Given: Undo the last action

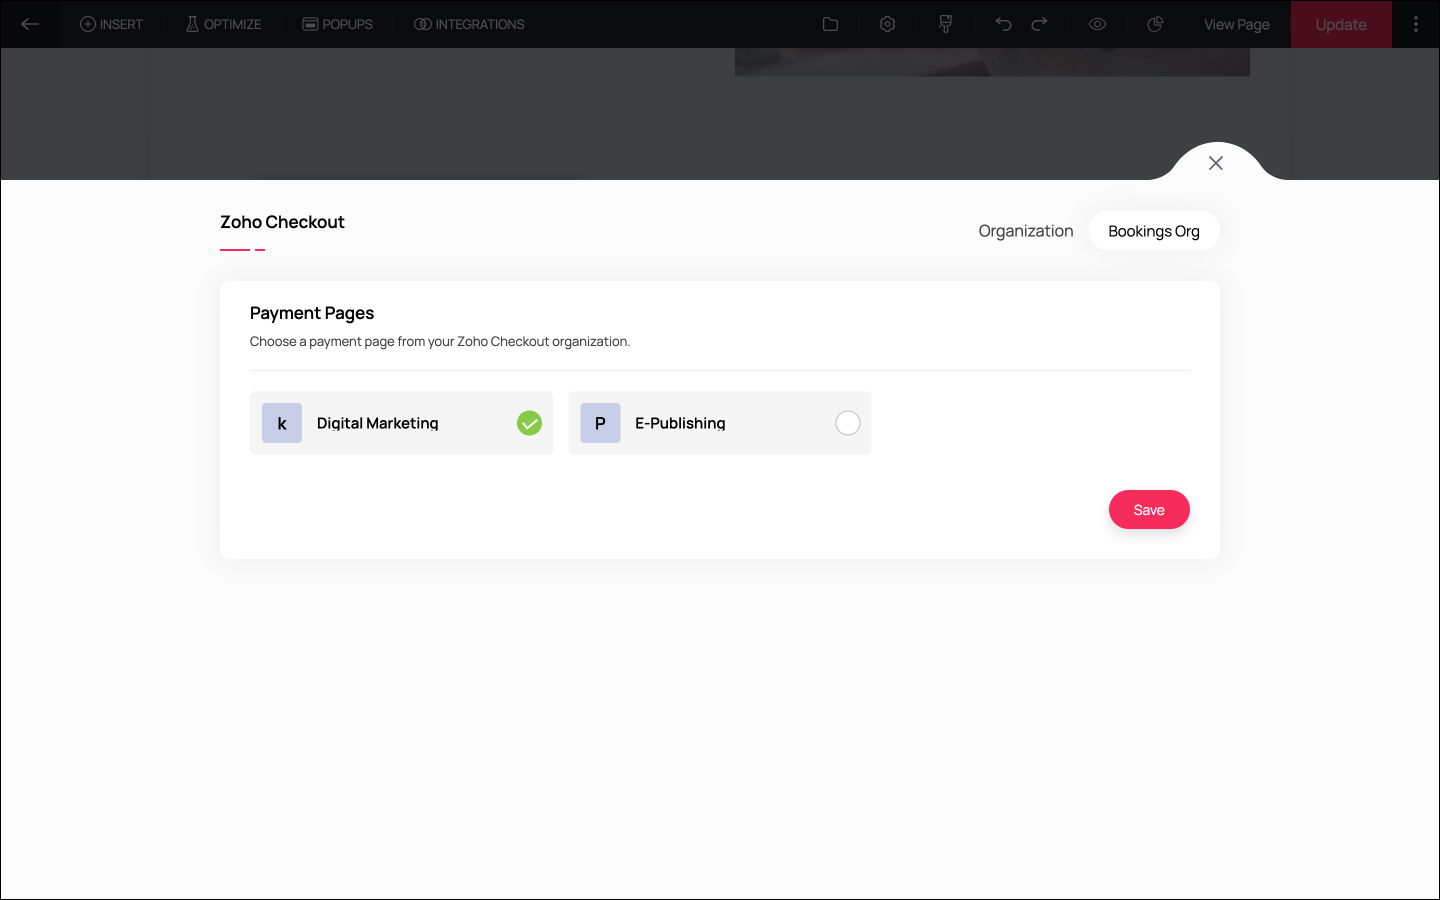Looking at the screenshot, I should click(x=1003, y=24).
